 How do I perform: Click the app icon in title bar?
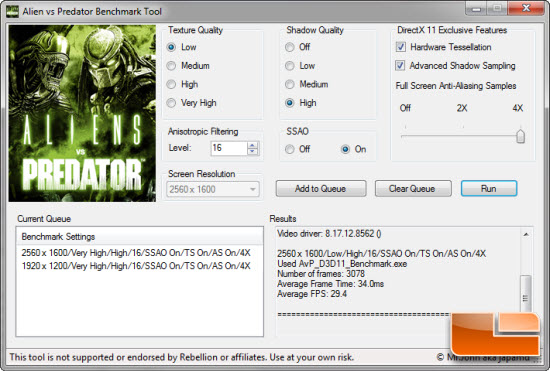coord(12,11)
